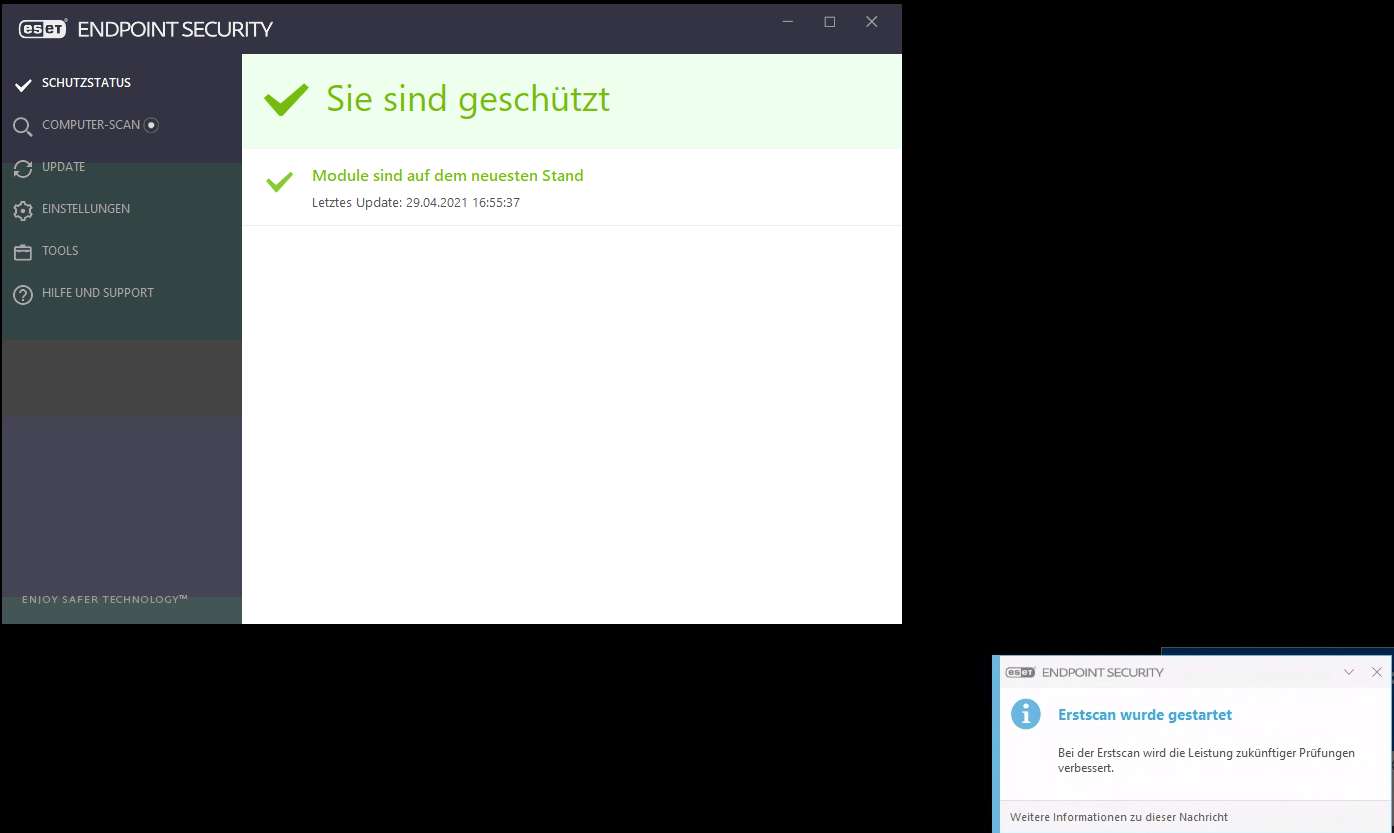This screenshot has height=833, width=1394.
Task: Click the large green protected checkmark
Action: click(286, 99)
